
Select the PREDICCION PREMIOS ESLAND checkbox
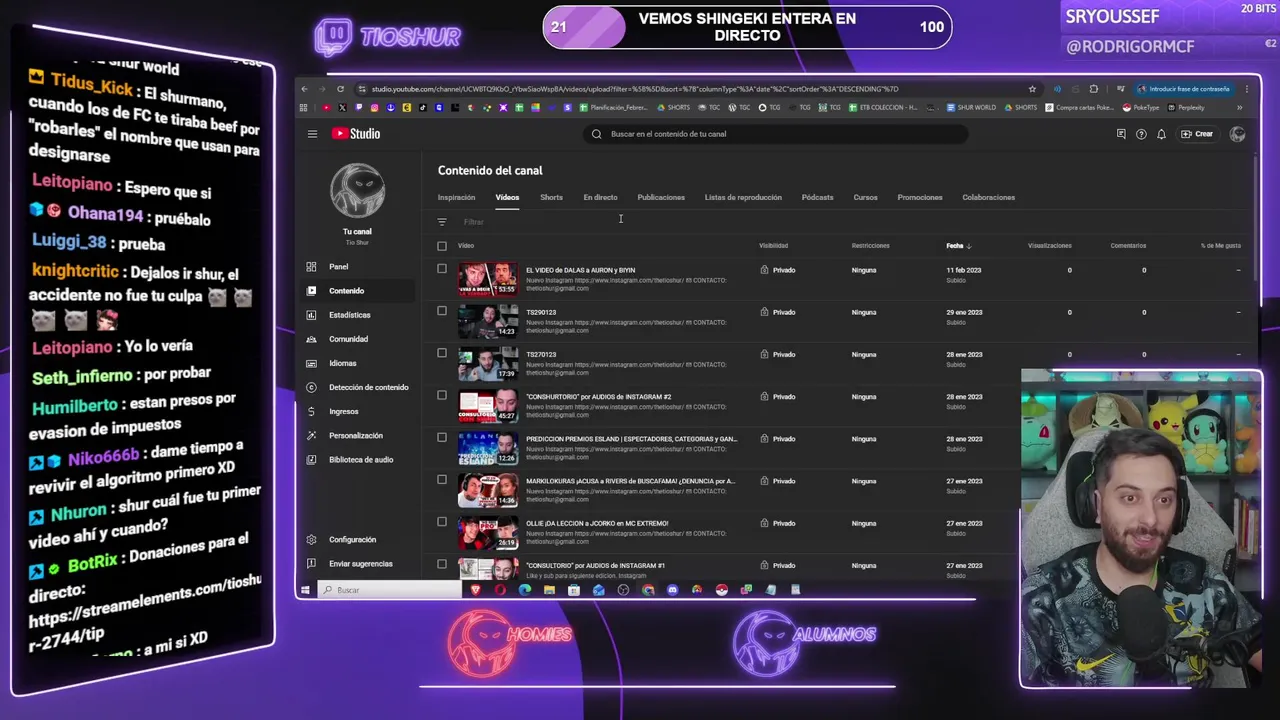[442, 437]
